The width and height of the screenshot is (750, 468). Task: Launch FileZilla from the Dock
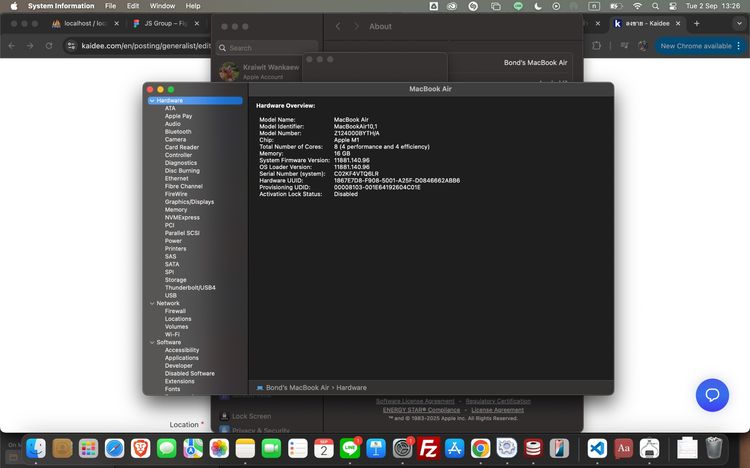pyautogui.click(x=428, y=448)
